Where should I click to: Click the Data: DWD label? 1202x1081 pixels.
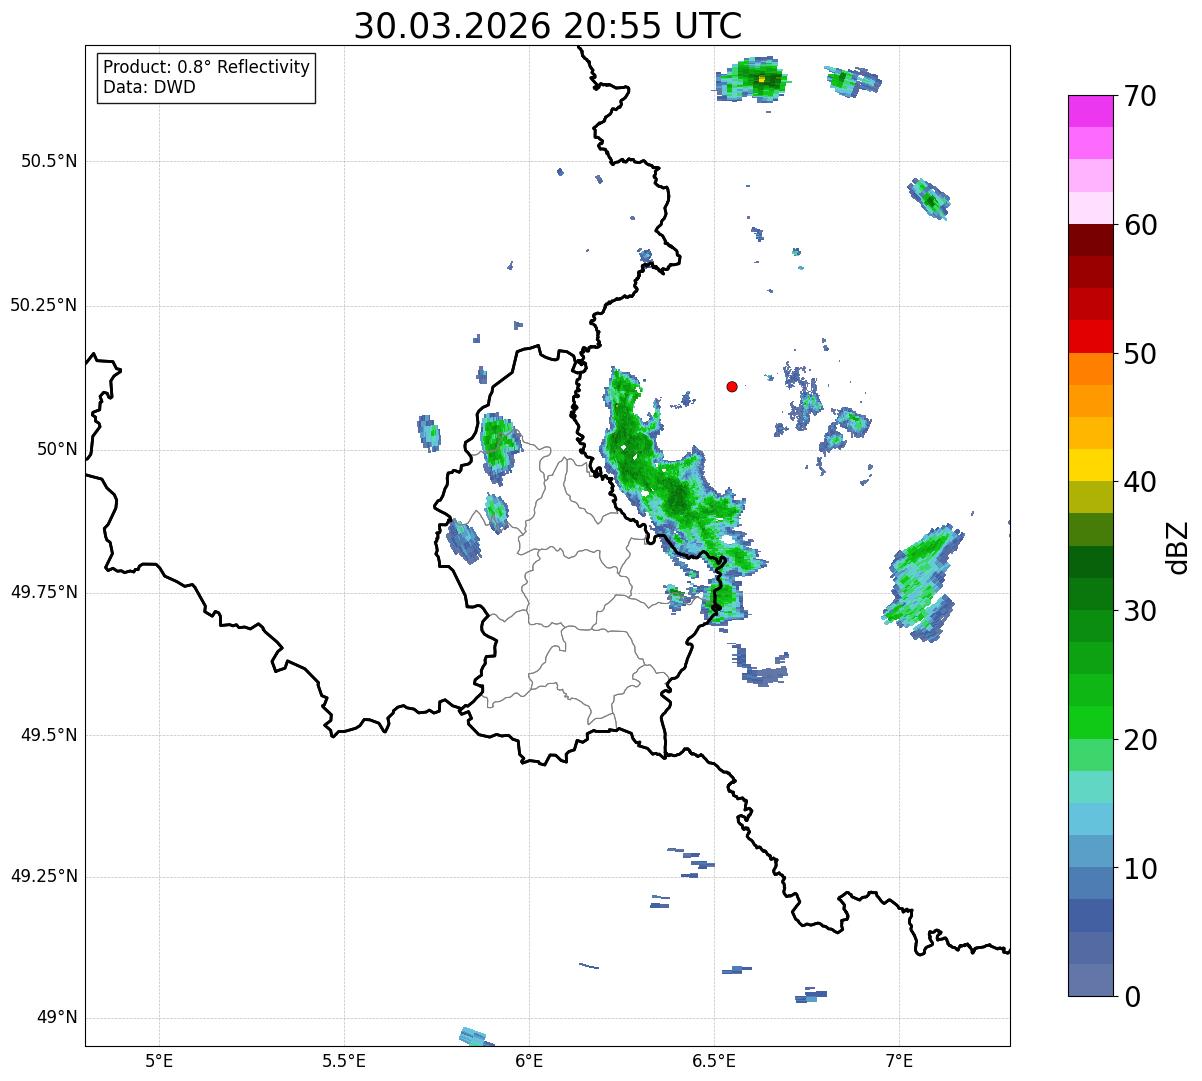tap(149, 87)
